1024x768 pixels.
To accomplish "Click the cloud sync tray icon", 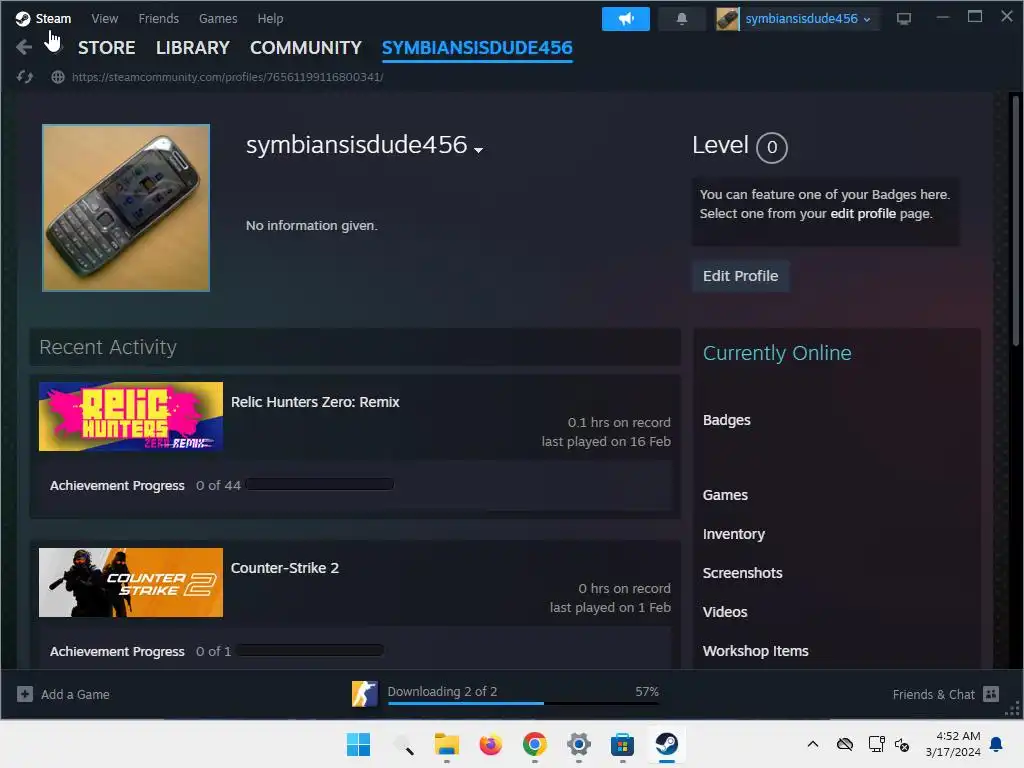I will click(845, 744).
